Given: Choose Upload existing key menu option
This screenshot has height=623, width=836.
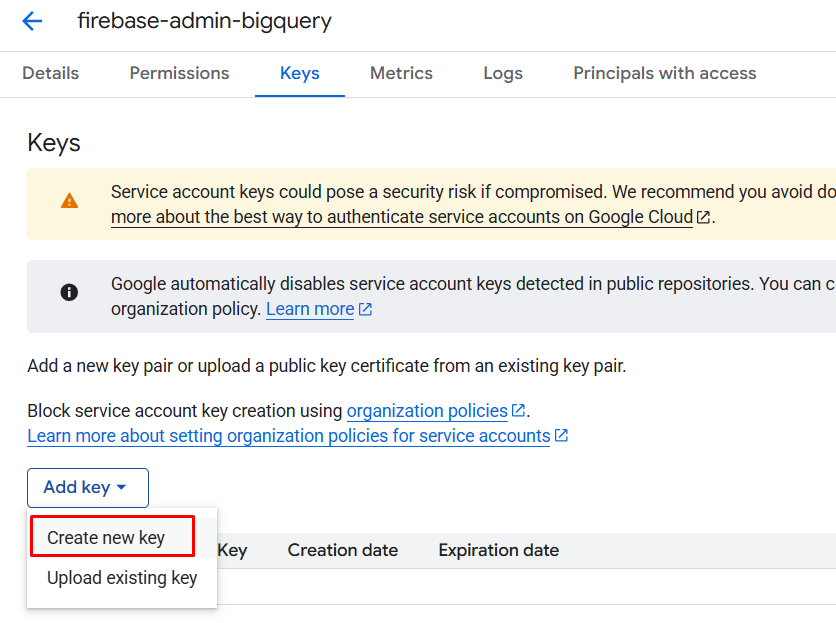Looking at the screenshot, I should point(122,578).
